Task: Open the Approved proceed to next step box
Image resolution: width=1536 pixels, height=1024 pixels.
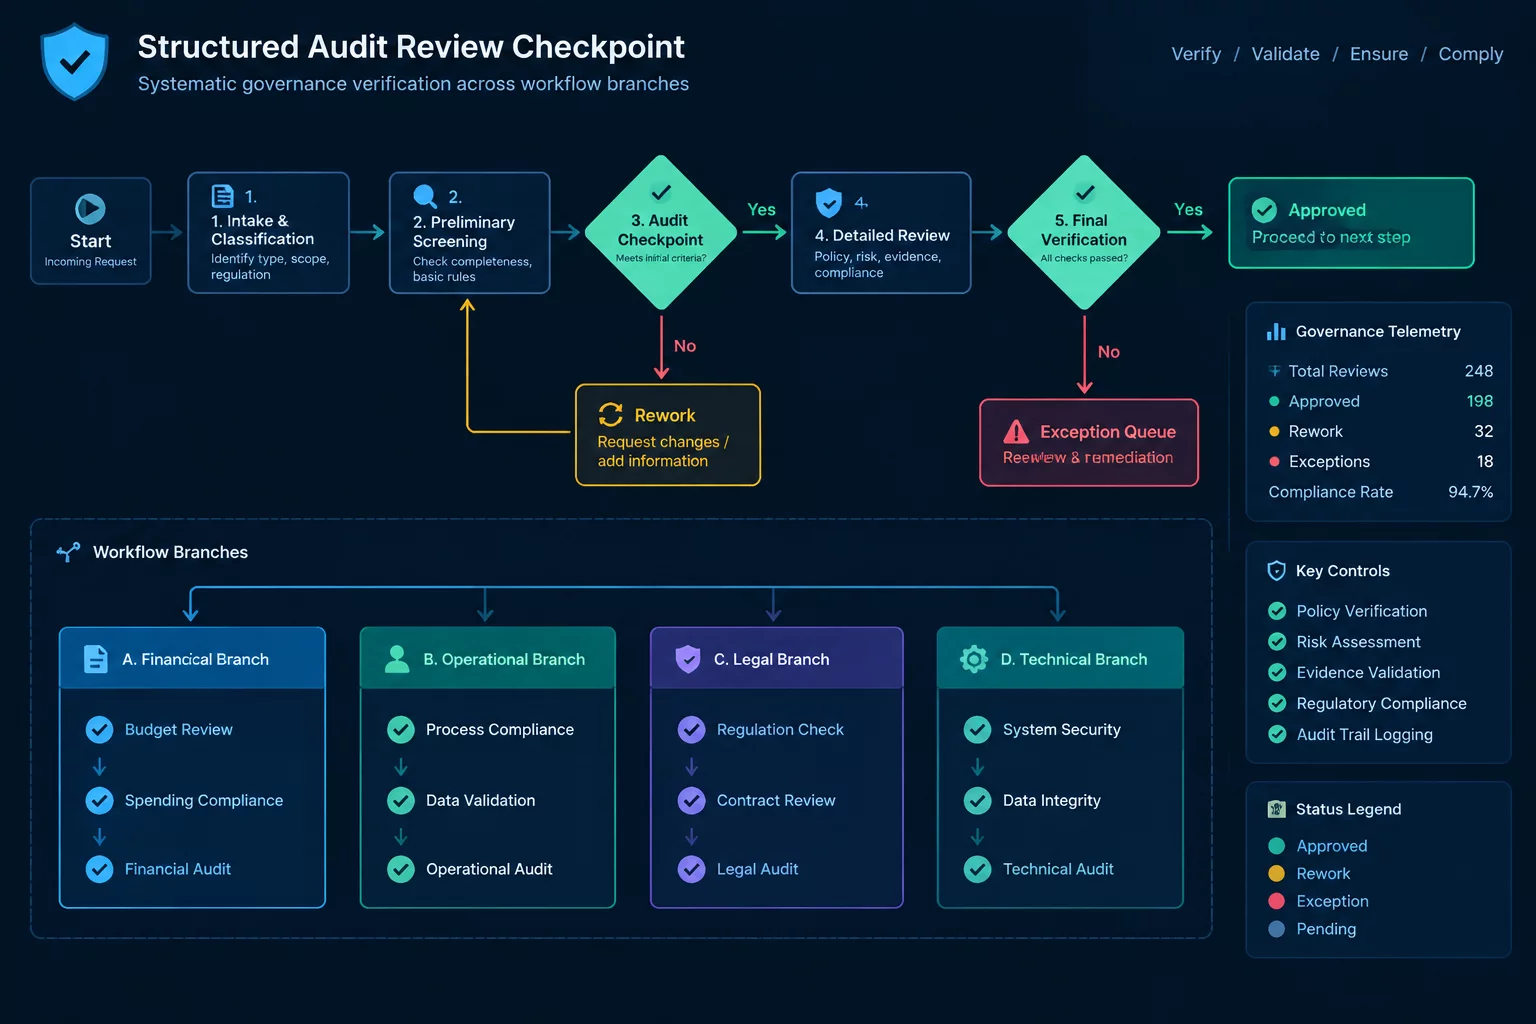Action: (x=1351, y=223)
